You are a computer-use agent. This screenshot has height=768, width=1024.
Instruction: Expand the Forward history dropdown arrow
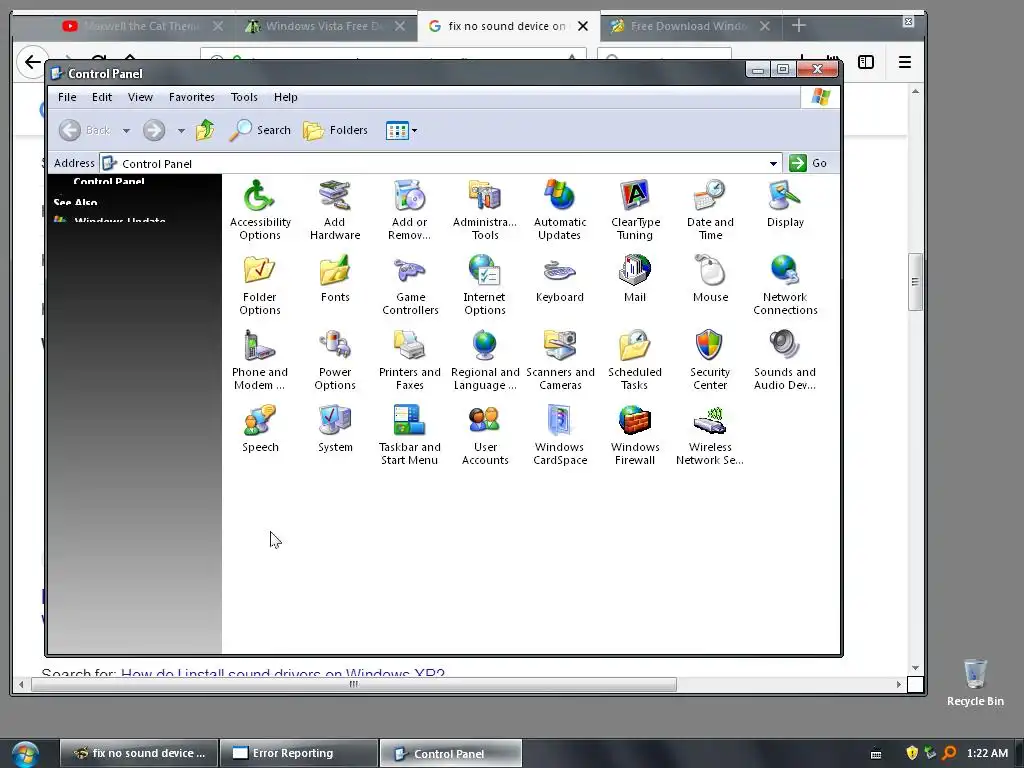click(181, 131)
